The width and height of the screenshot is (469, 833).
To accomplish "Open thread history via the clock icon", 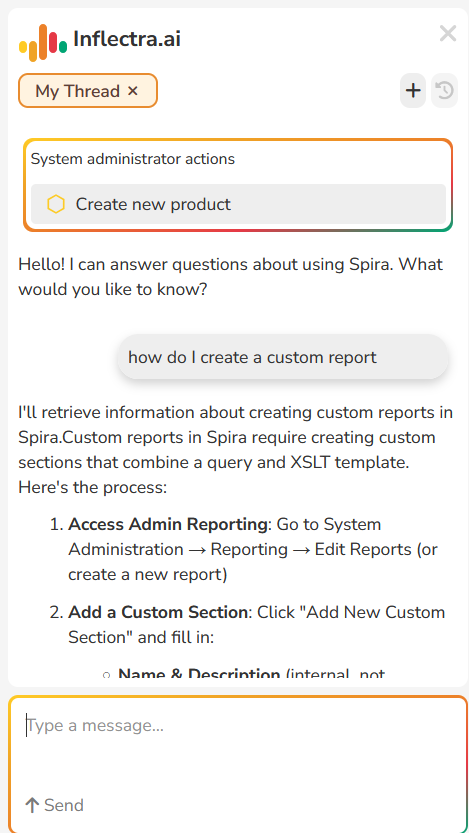I will coord(445,91).
